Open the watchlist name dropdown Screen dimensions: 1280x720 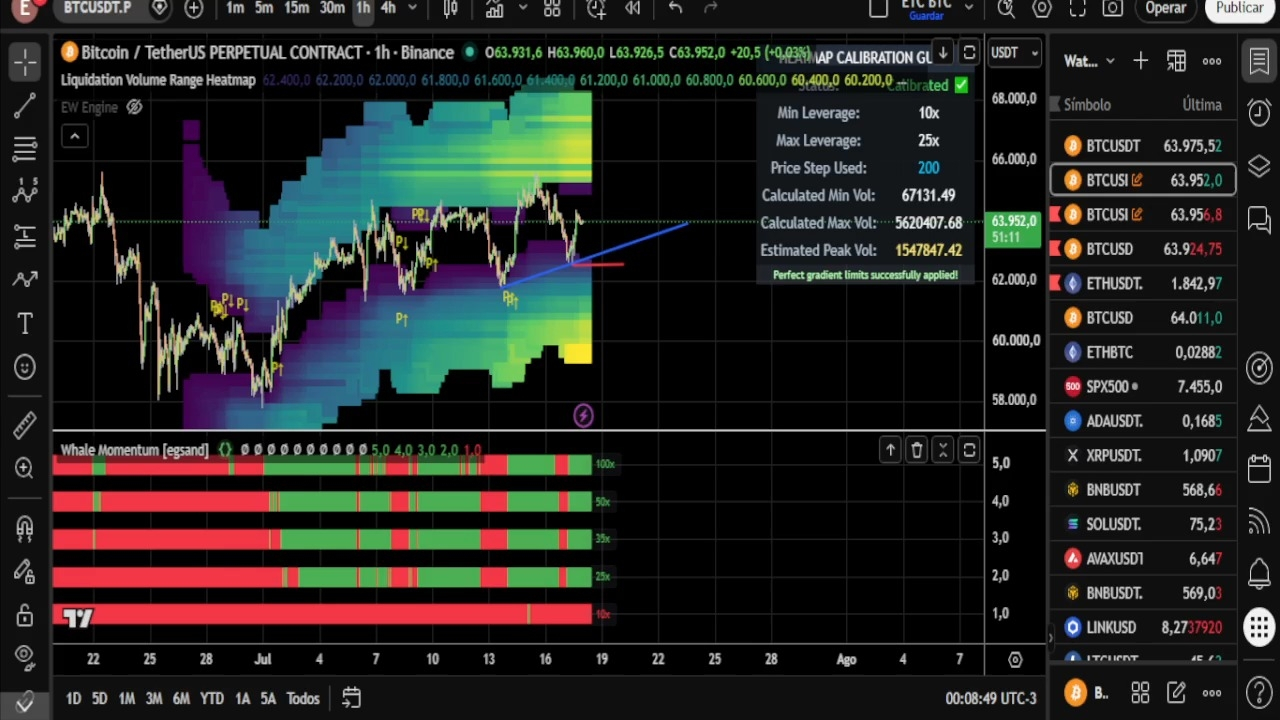click(x=1089, y=61)
